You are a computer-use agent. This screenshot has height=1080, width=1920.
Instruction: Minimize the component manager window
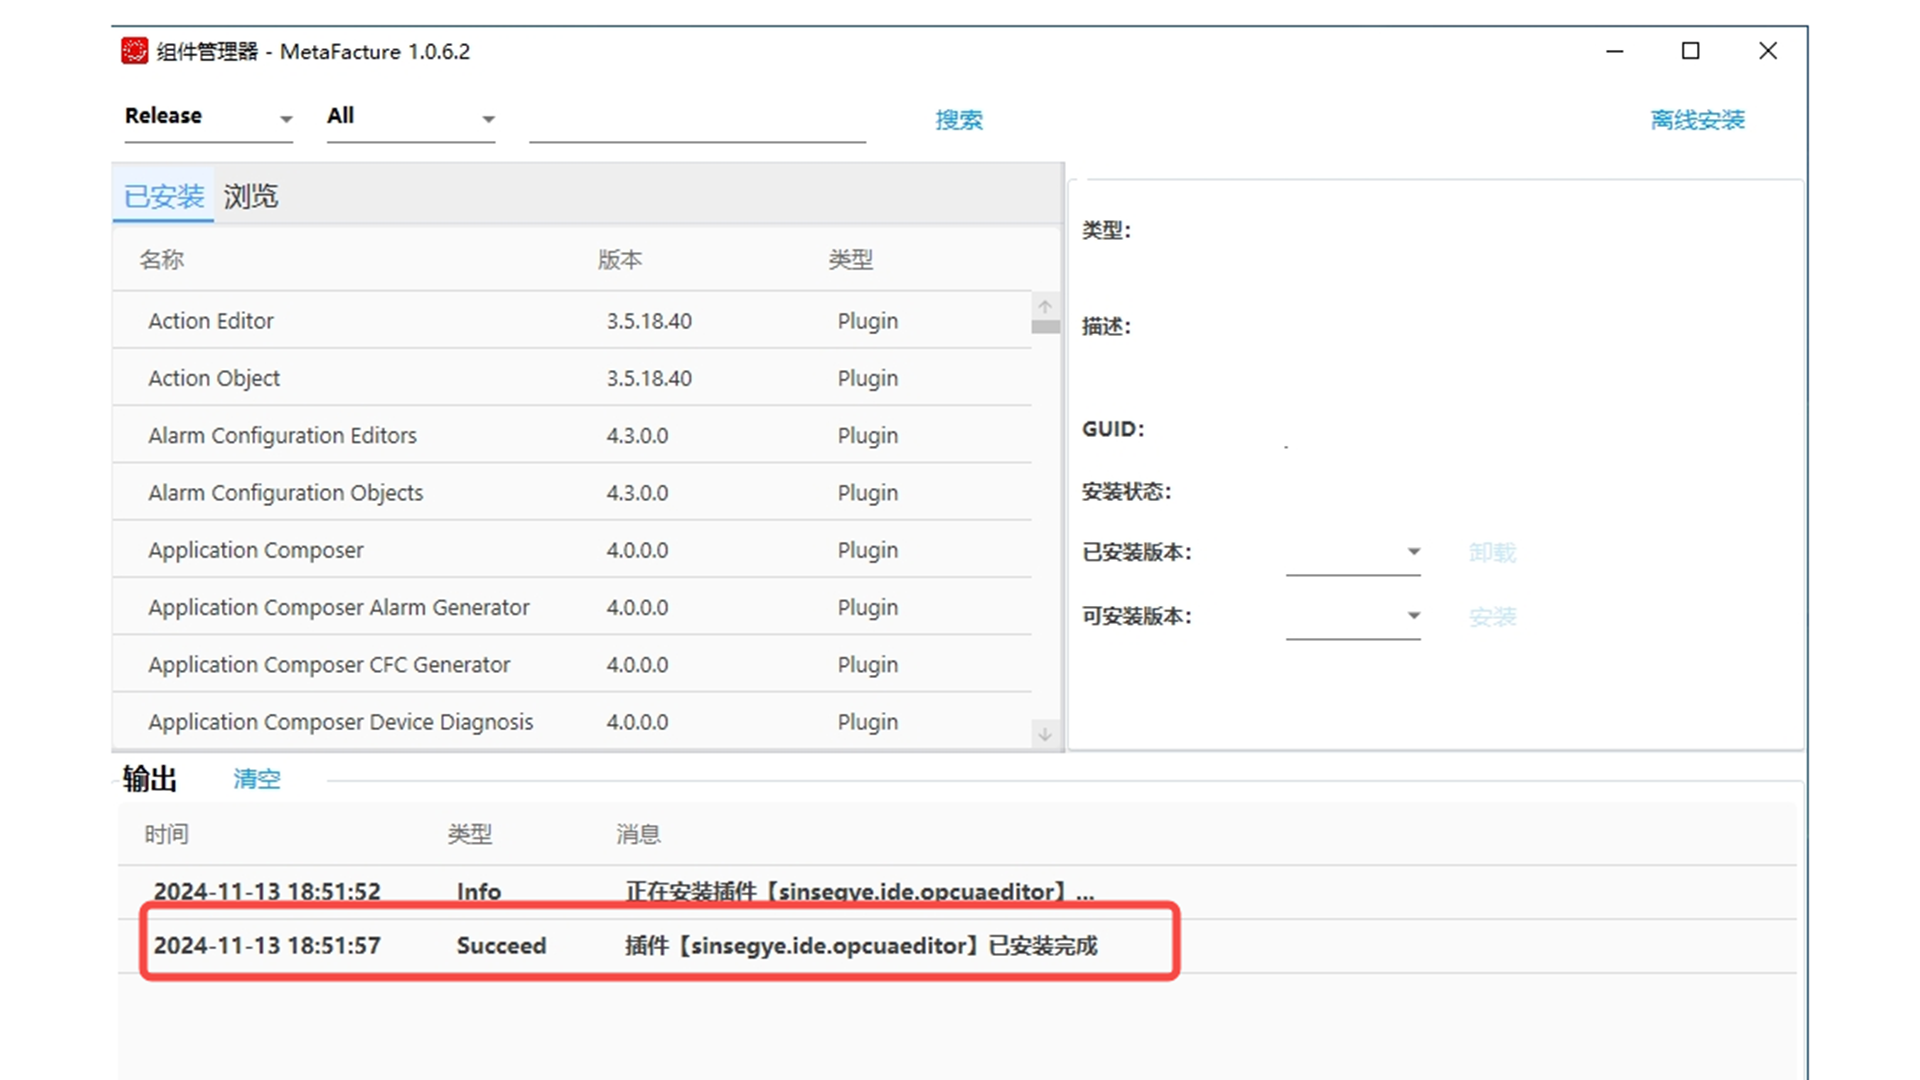tap(1614, 51)
